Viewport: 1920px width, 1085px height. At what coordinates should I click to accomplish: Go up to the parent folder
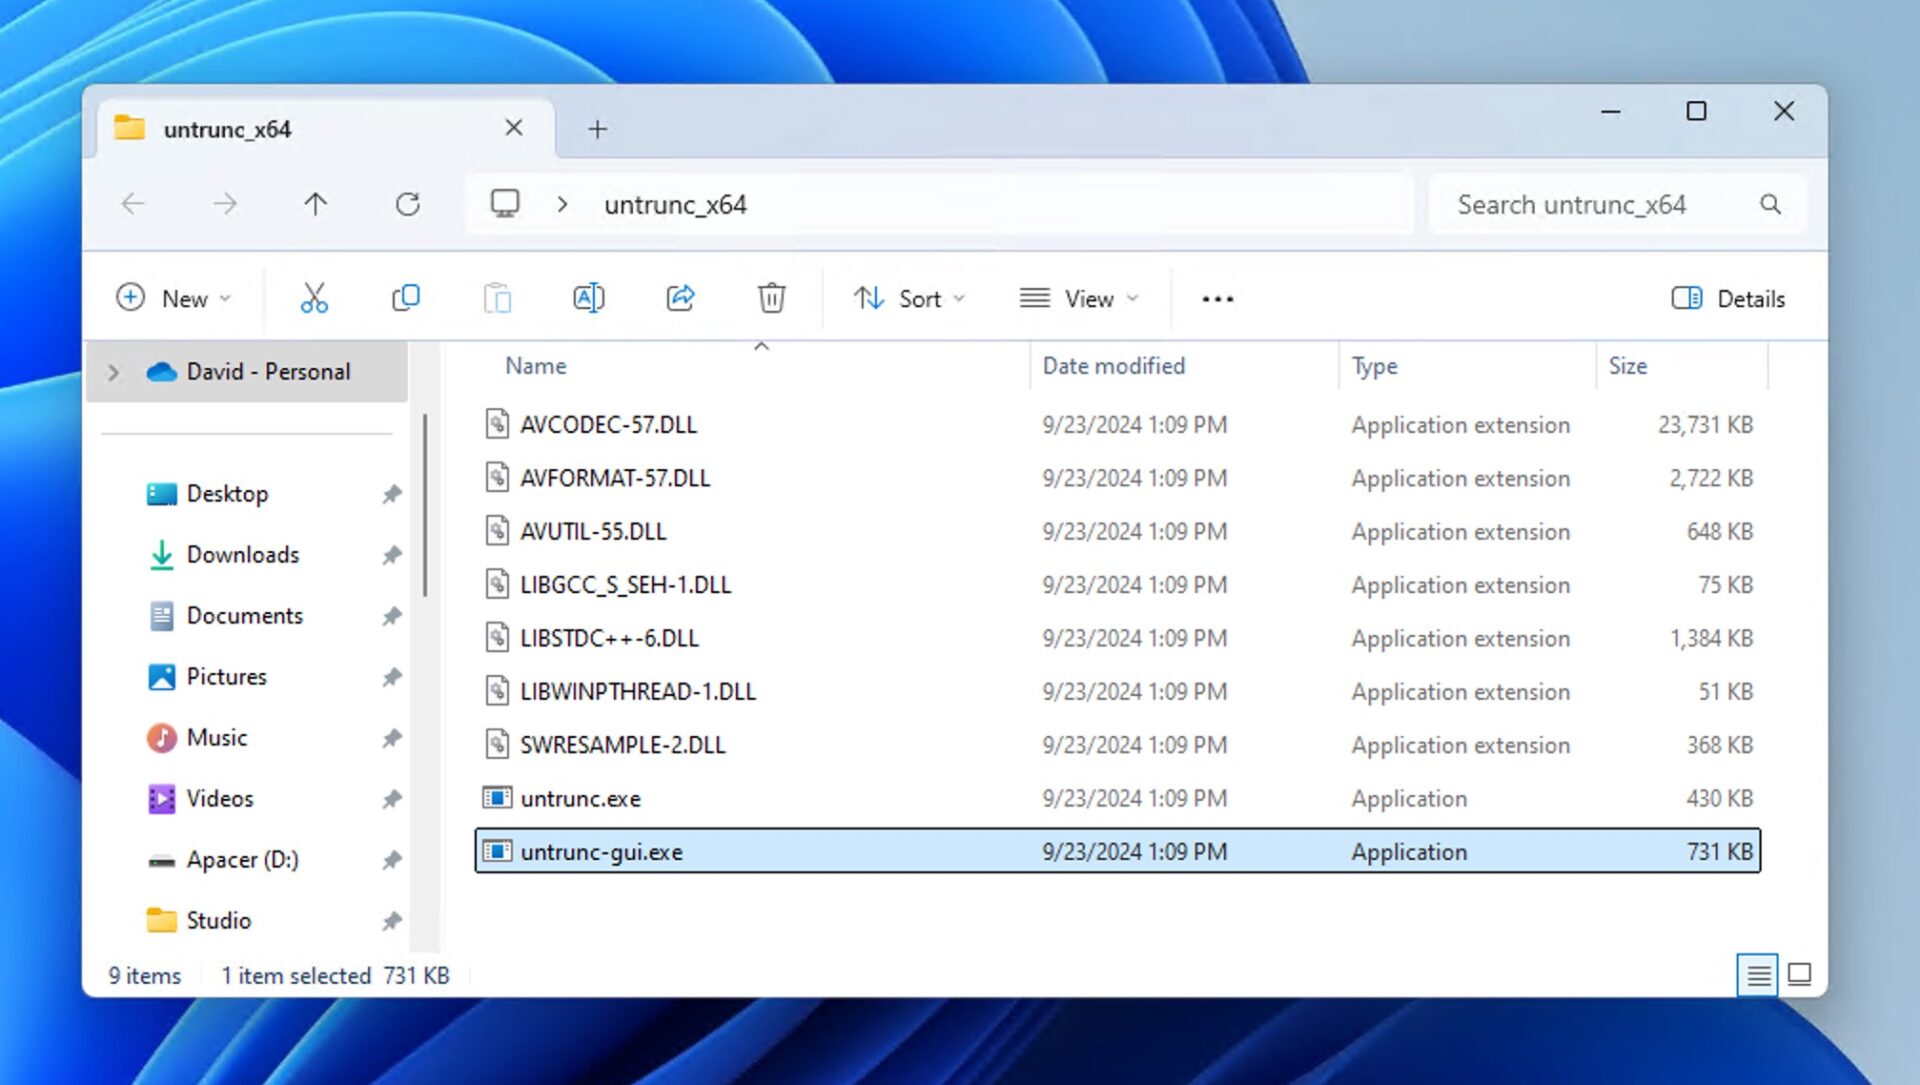pos(315,204)
